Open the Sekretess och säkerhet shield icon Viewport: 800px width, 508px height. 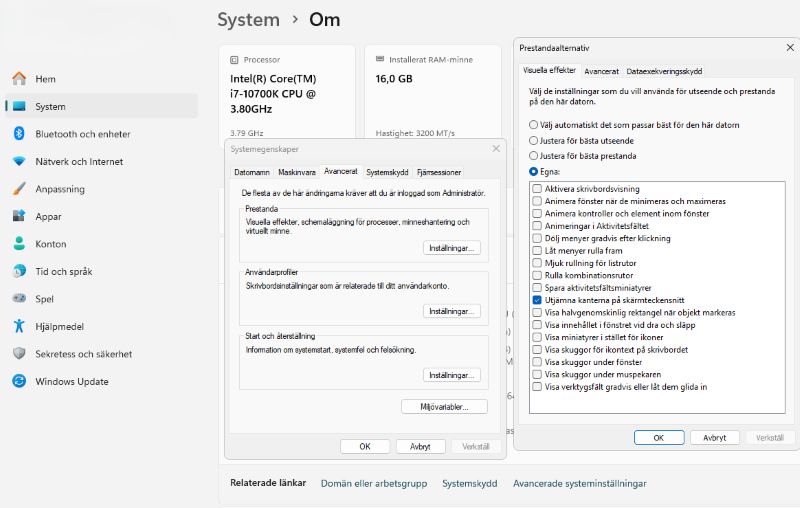coord(19,353)
